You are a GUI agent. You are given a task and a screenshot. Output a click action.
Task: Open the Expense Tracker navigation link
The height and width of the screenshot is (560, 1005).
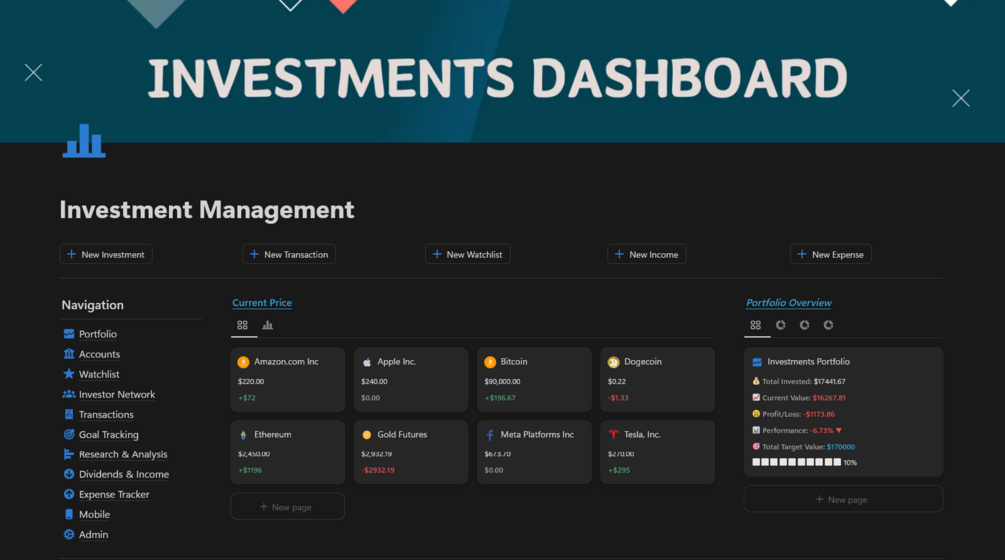[114, 495]
